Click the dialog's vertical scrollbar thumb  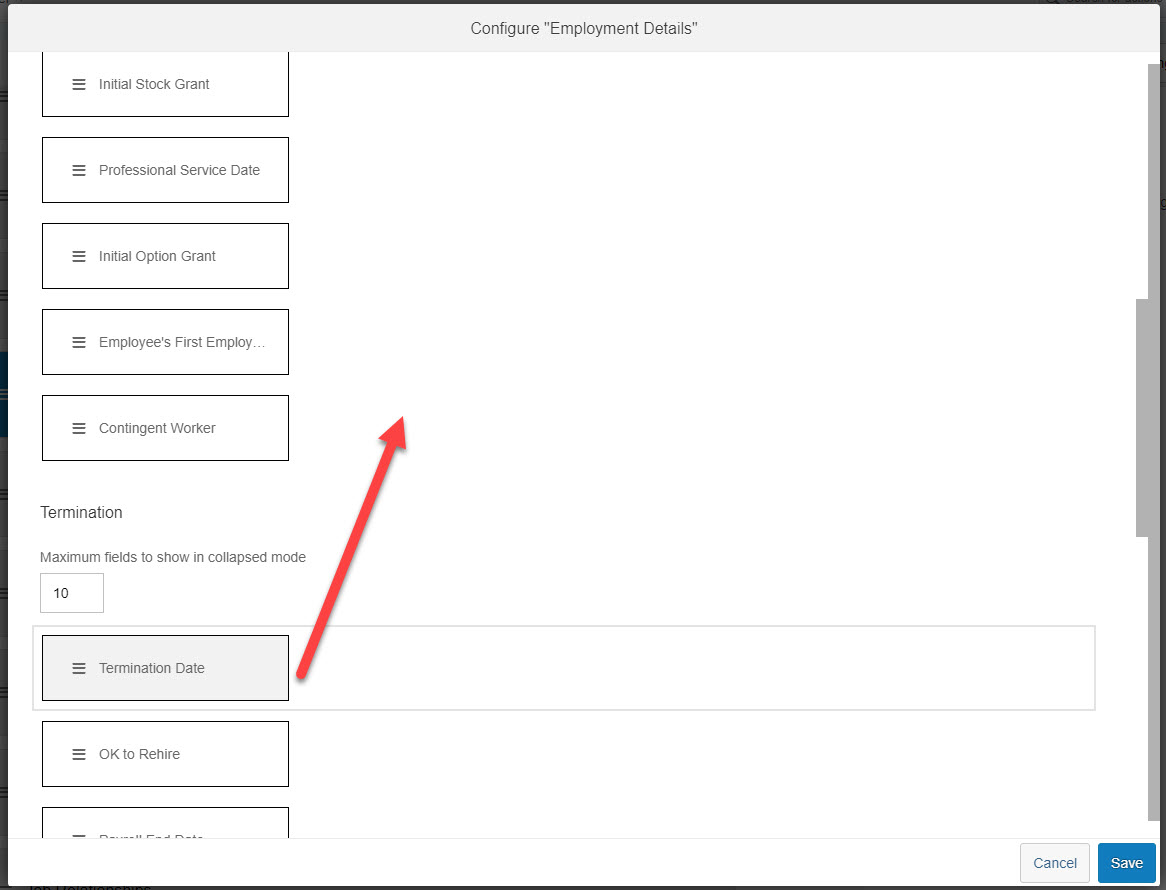[x=1142, y=417]
